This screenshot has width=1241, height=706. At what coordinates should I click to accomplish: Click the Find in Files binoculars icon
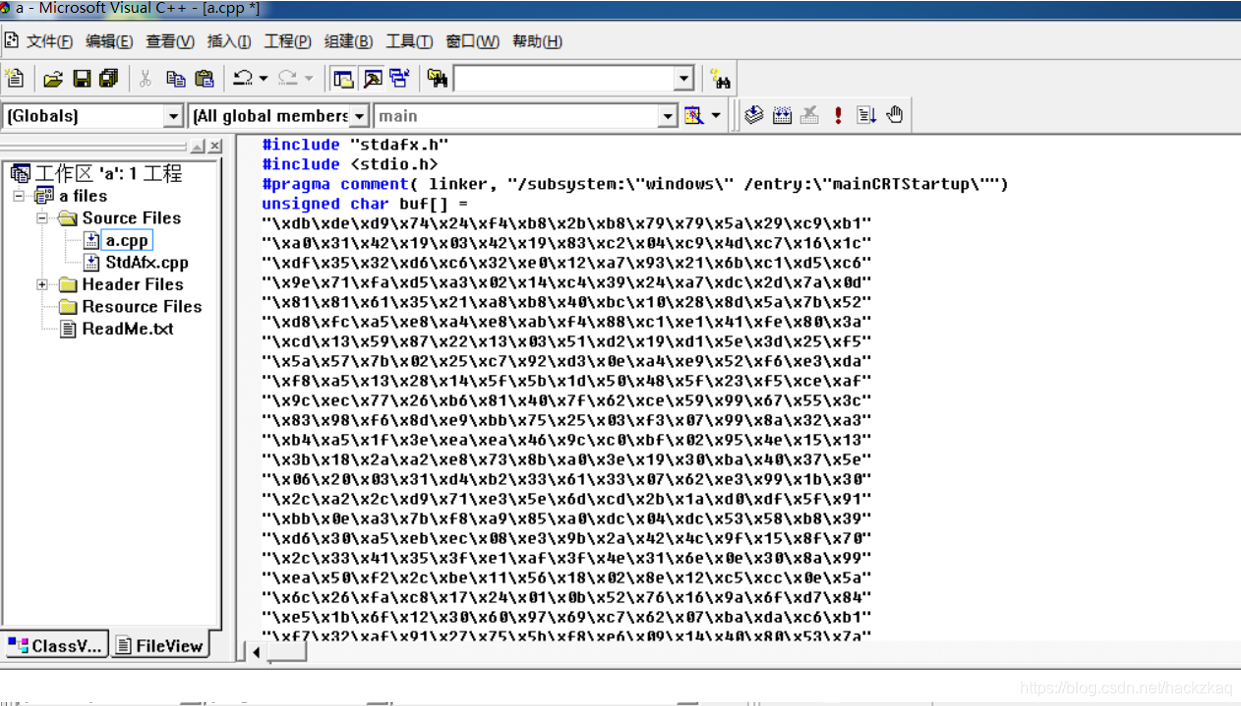[437, 78]
